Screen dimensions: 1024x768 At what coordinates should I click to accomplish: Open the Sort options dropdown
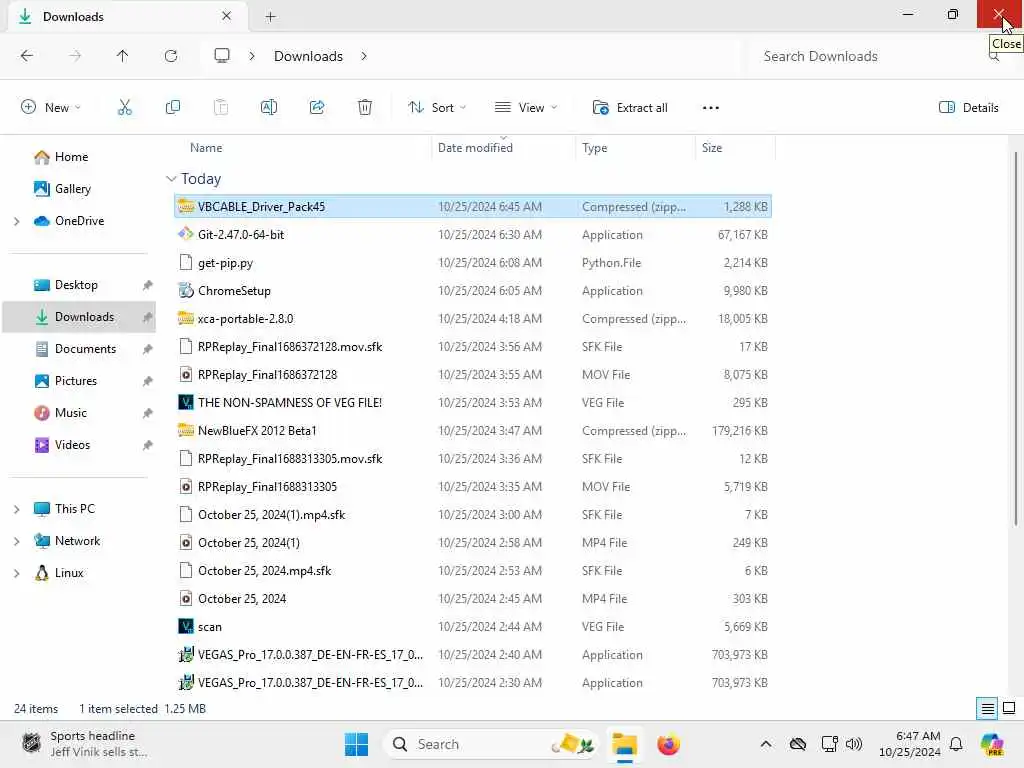click(x=437, y=108)
